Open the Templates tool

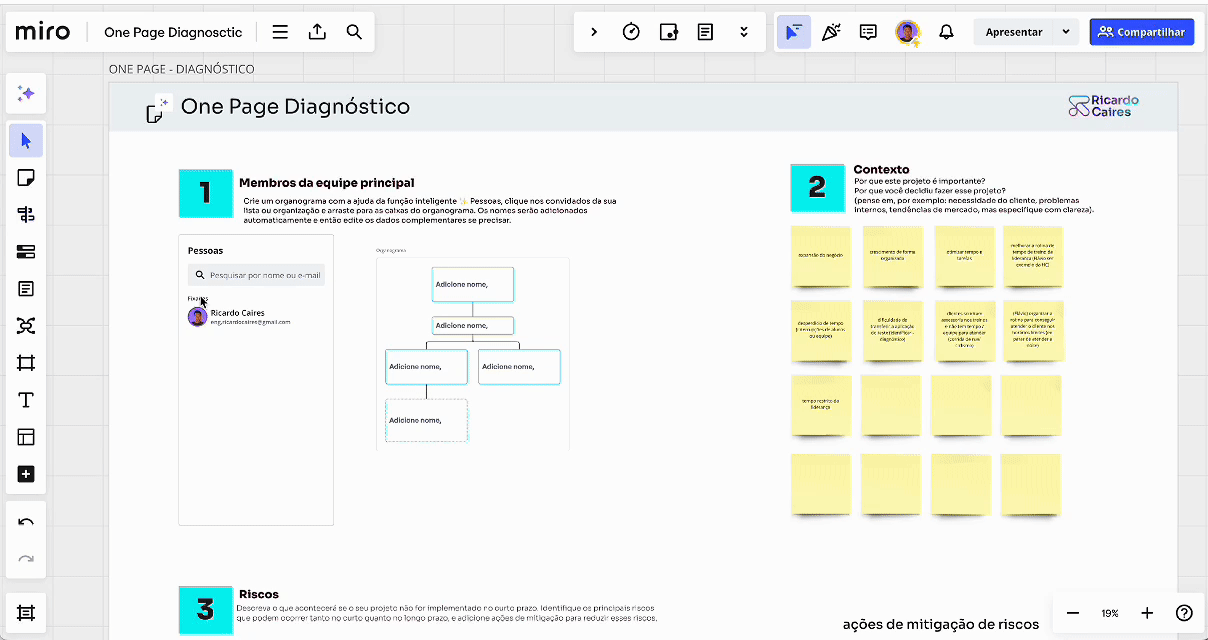pyautogui.click(x=26, y=437)
